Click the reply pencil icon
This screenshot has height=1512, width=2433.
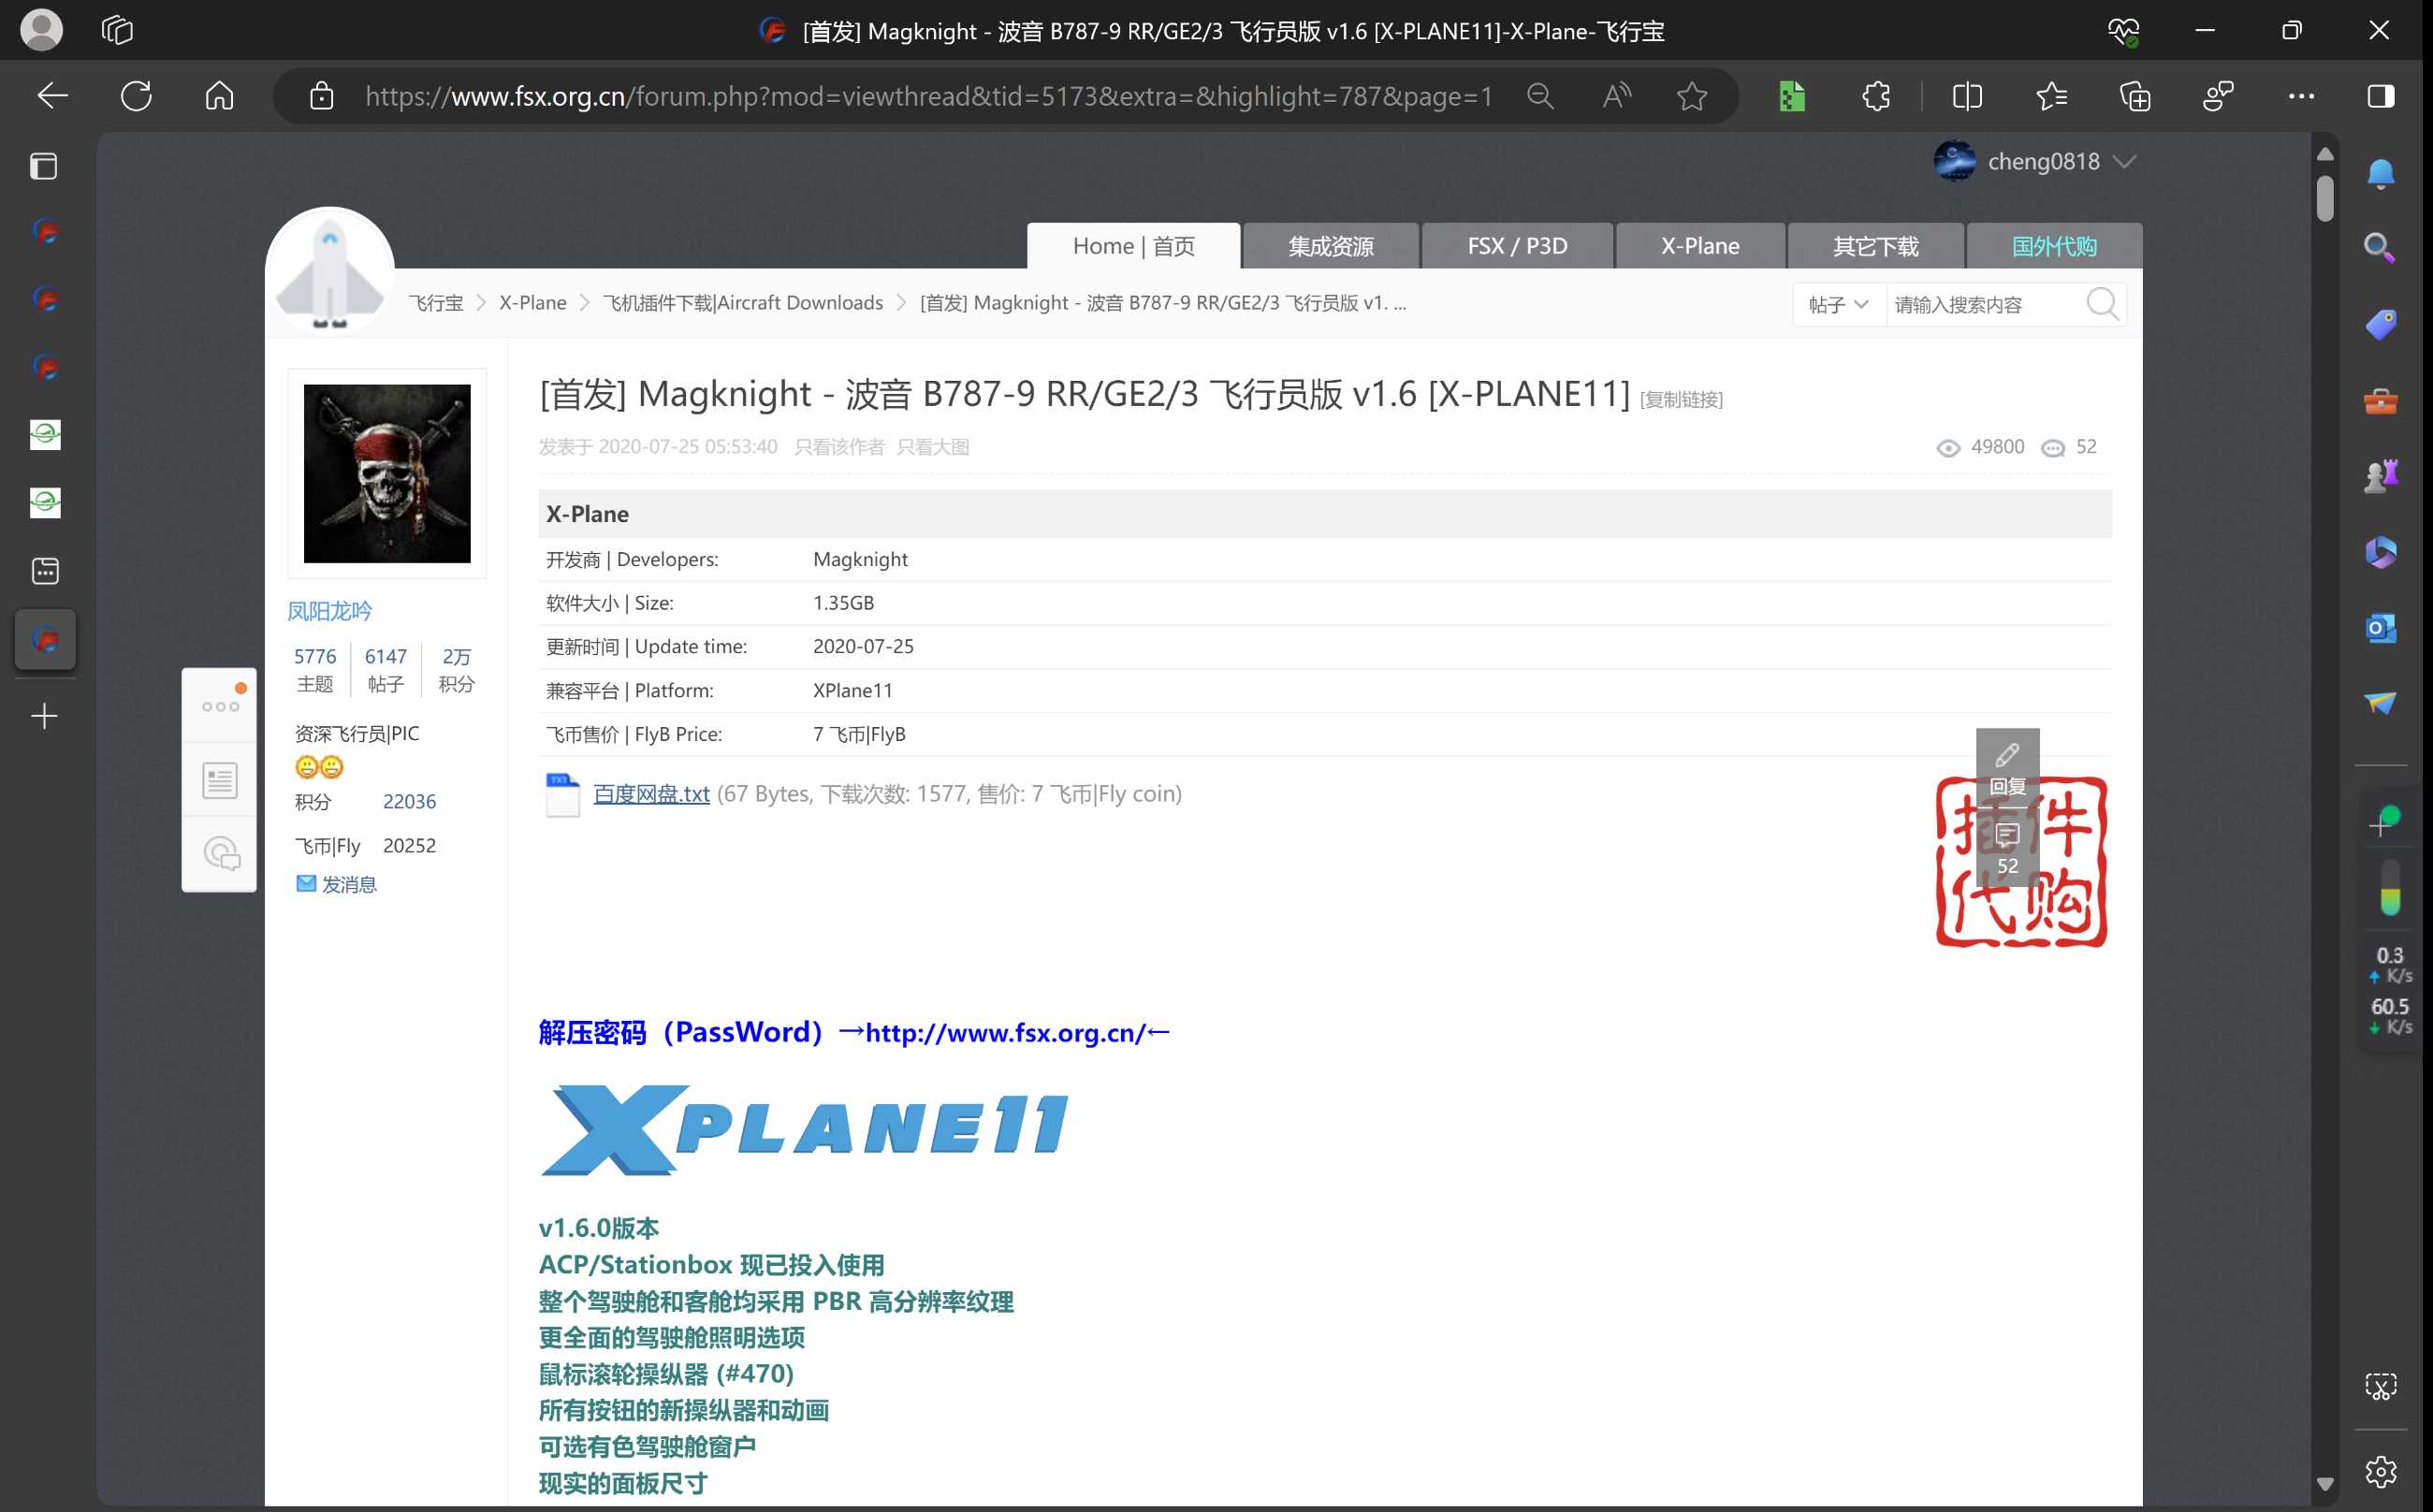tap(2007, 768)
